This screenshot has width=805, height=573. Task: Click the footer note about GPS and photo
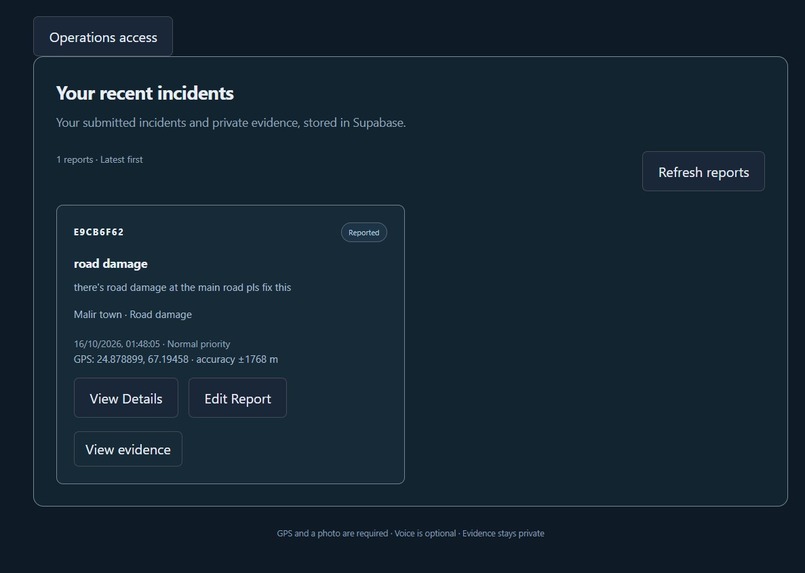click(x=410, y=533)
